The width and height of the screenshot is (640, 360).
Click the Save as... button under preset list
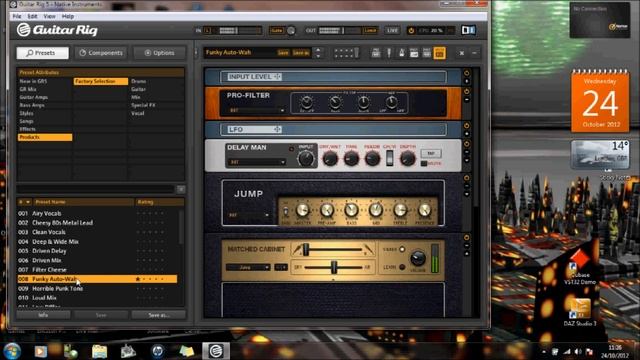pos(159,315)
